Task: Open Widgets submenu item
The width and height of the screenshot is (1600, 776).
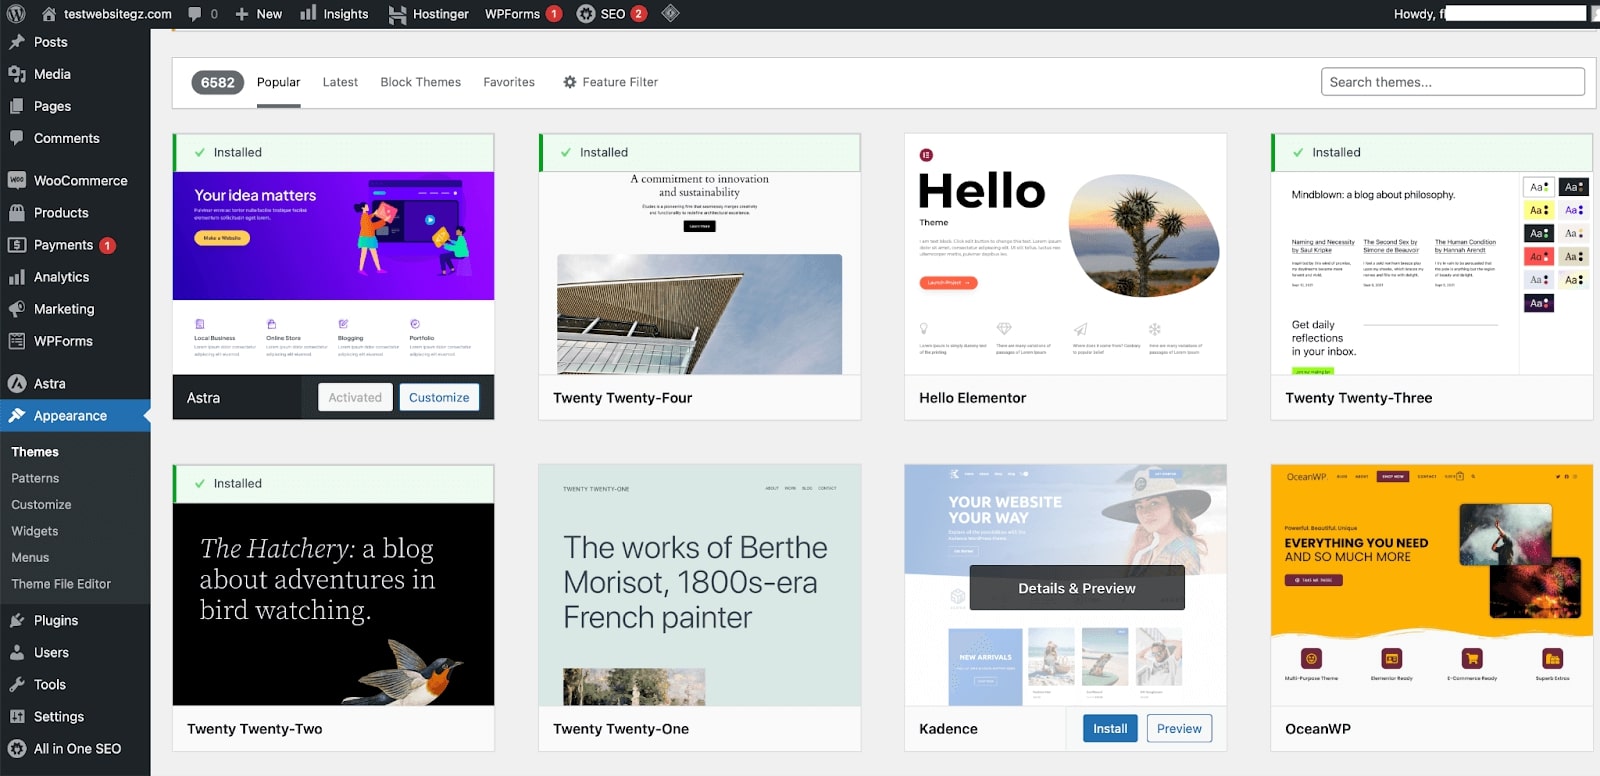Action: [x=35, y=531]
